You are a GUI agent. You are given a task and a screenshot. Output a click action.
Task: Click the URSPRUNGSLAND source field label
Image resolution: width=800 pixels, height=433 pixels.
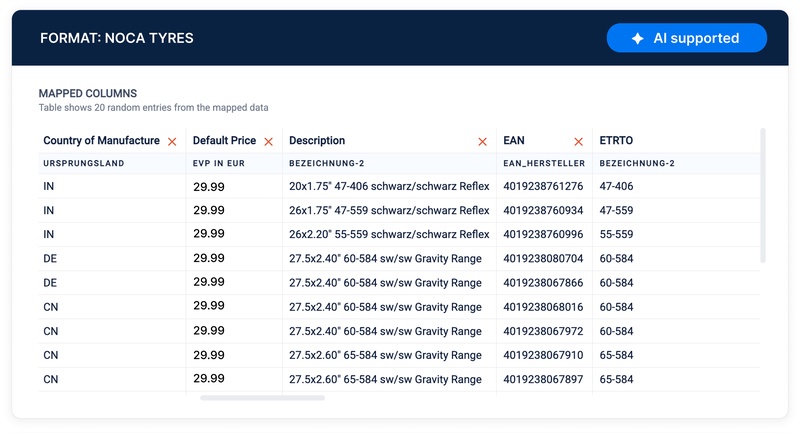[x=84, y=163]
